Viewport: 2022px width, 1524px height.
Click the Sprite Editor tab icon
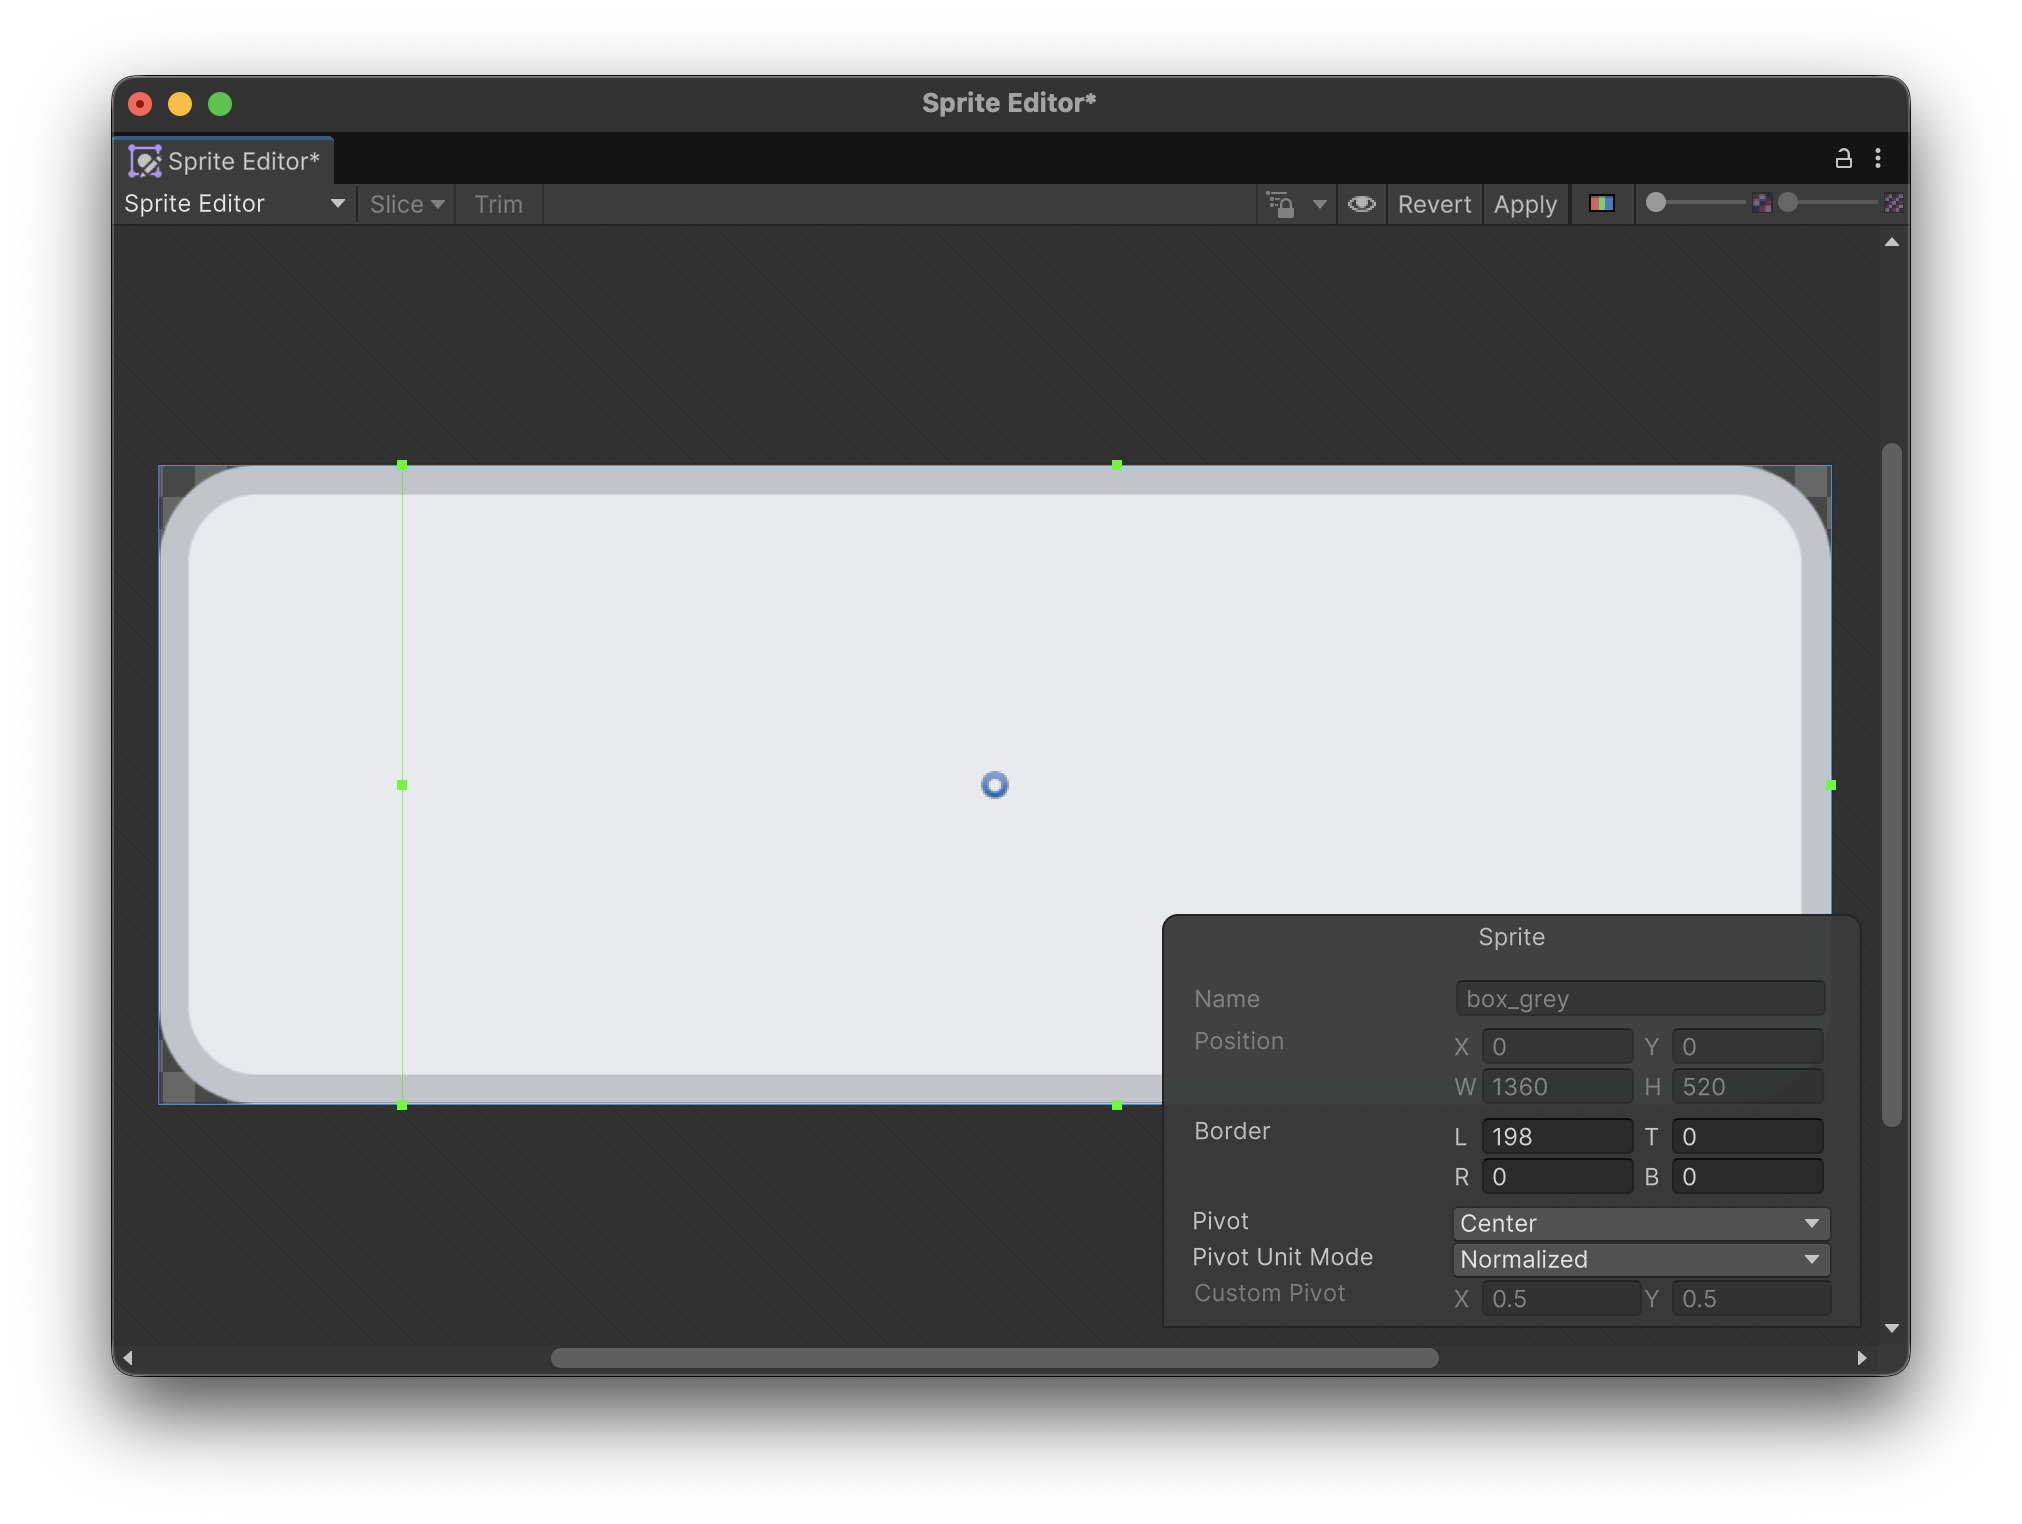pyautogui.click(x=145, y=161)
